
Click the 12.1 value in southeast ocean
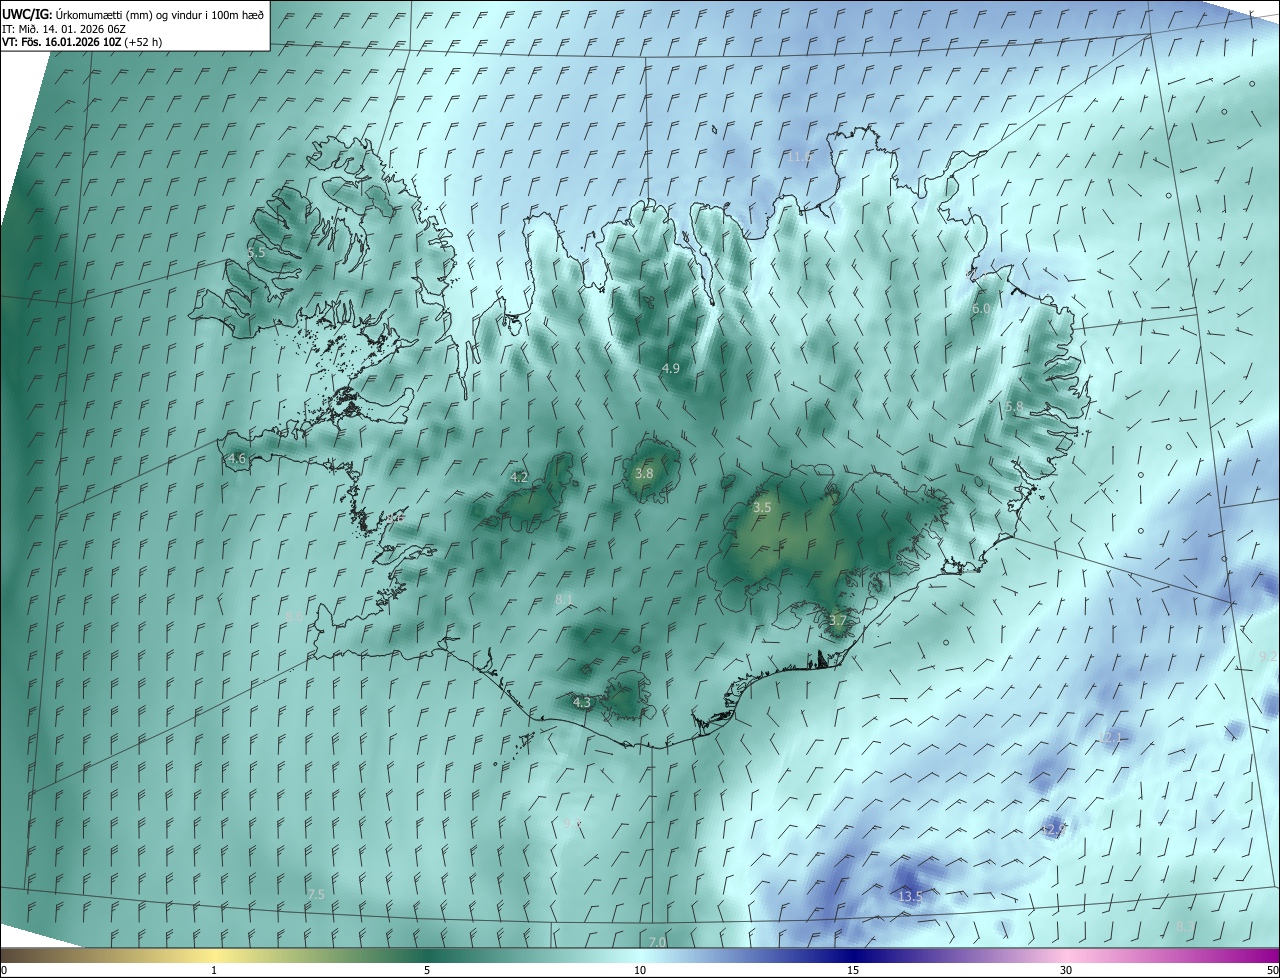(x=1111, y=737)
